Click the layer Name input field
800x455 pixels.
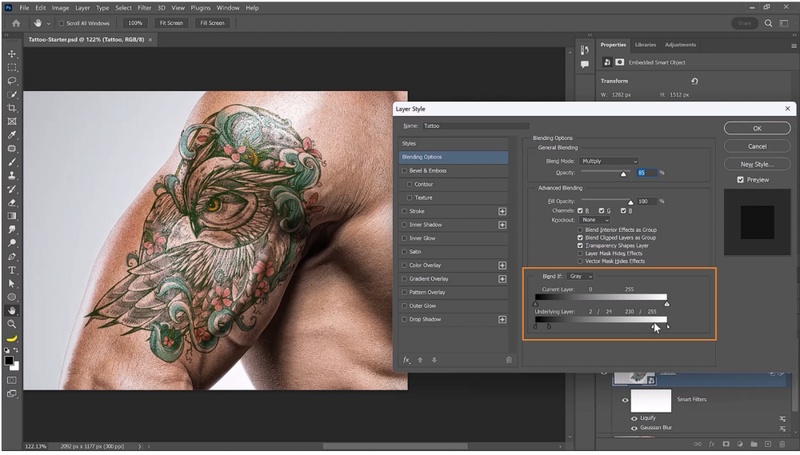pos(476,126)
